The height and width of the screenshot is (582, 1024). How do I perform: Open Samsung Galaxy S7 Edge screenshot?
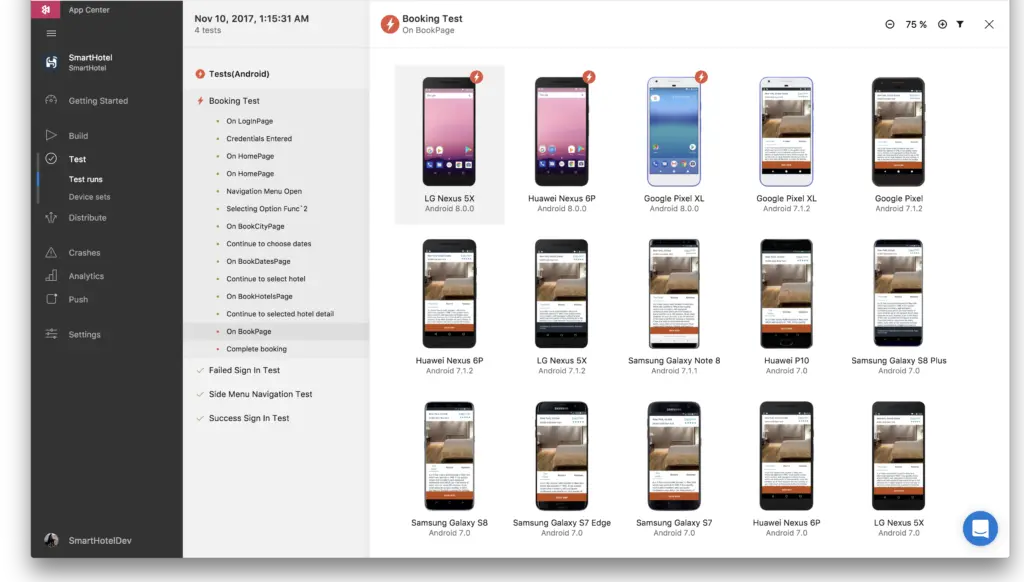562,456
